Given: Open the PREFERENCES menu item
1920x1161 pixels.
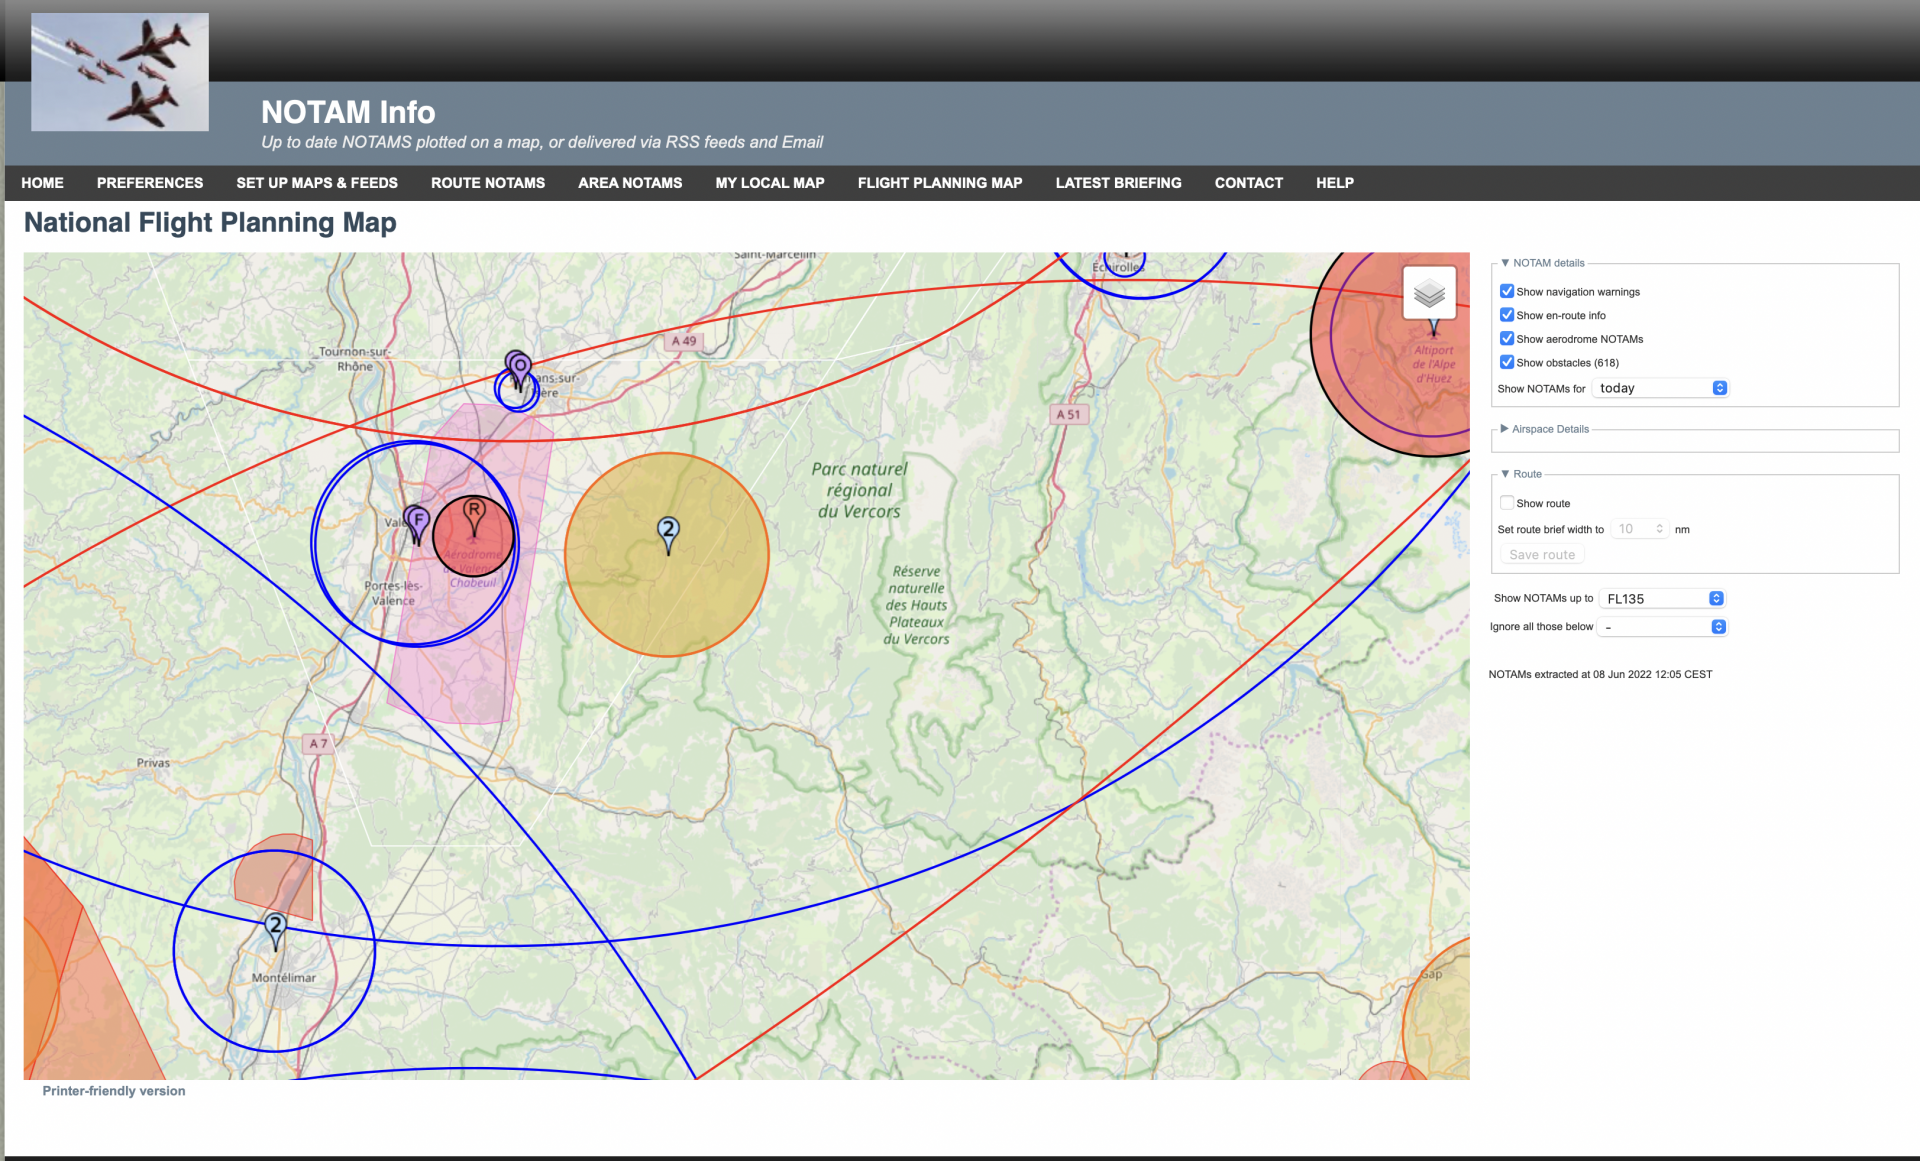Looking at the screenshot, I should click(150, 183).
